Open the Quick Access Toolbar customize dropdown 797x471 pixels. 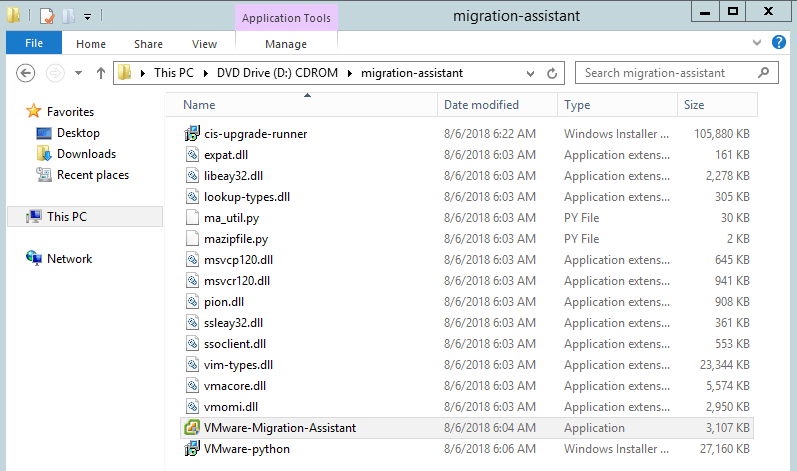(88, 16)
